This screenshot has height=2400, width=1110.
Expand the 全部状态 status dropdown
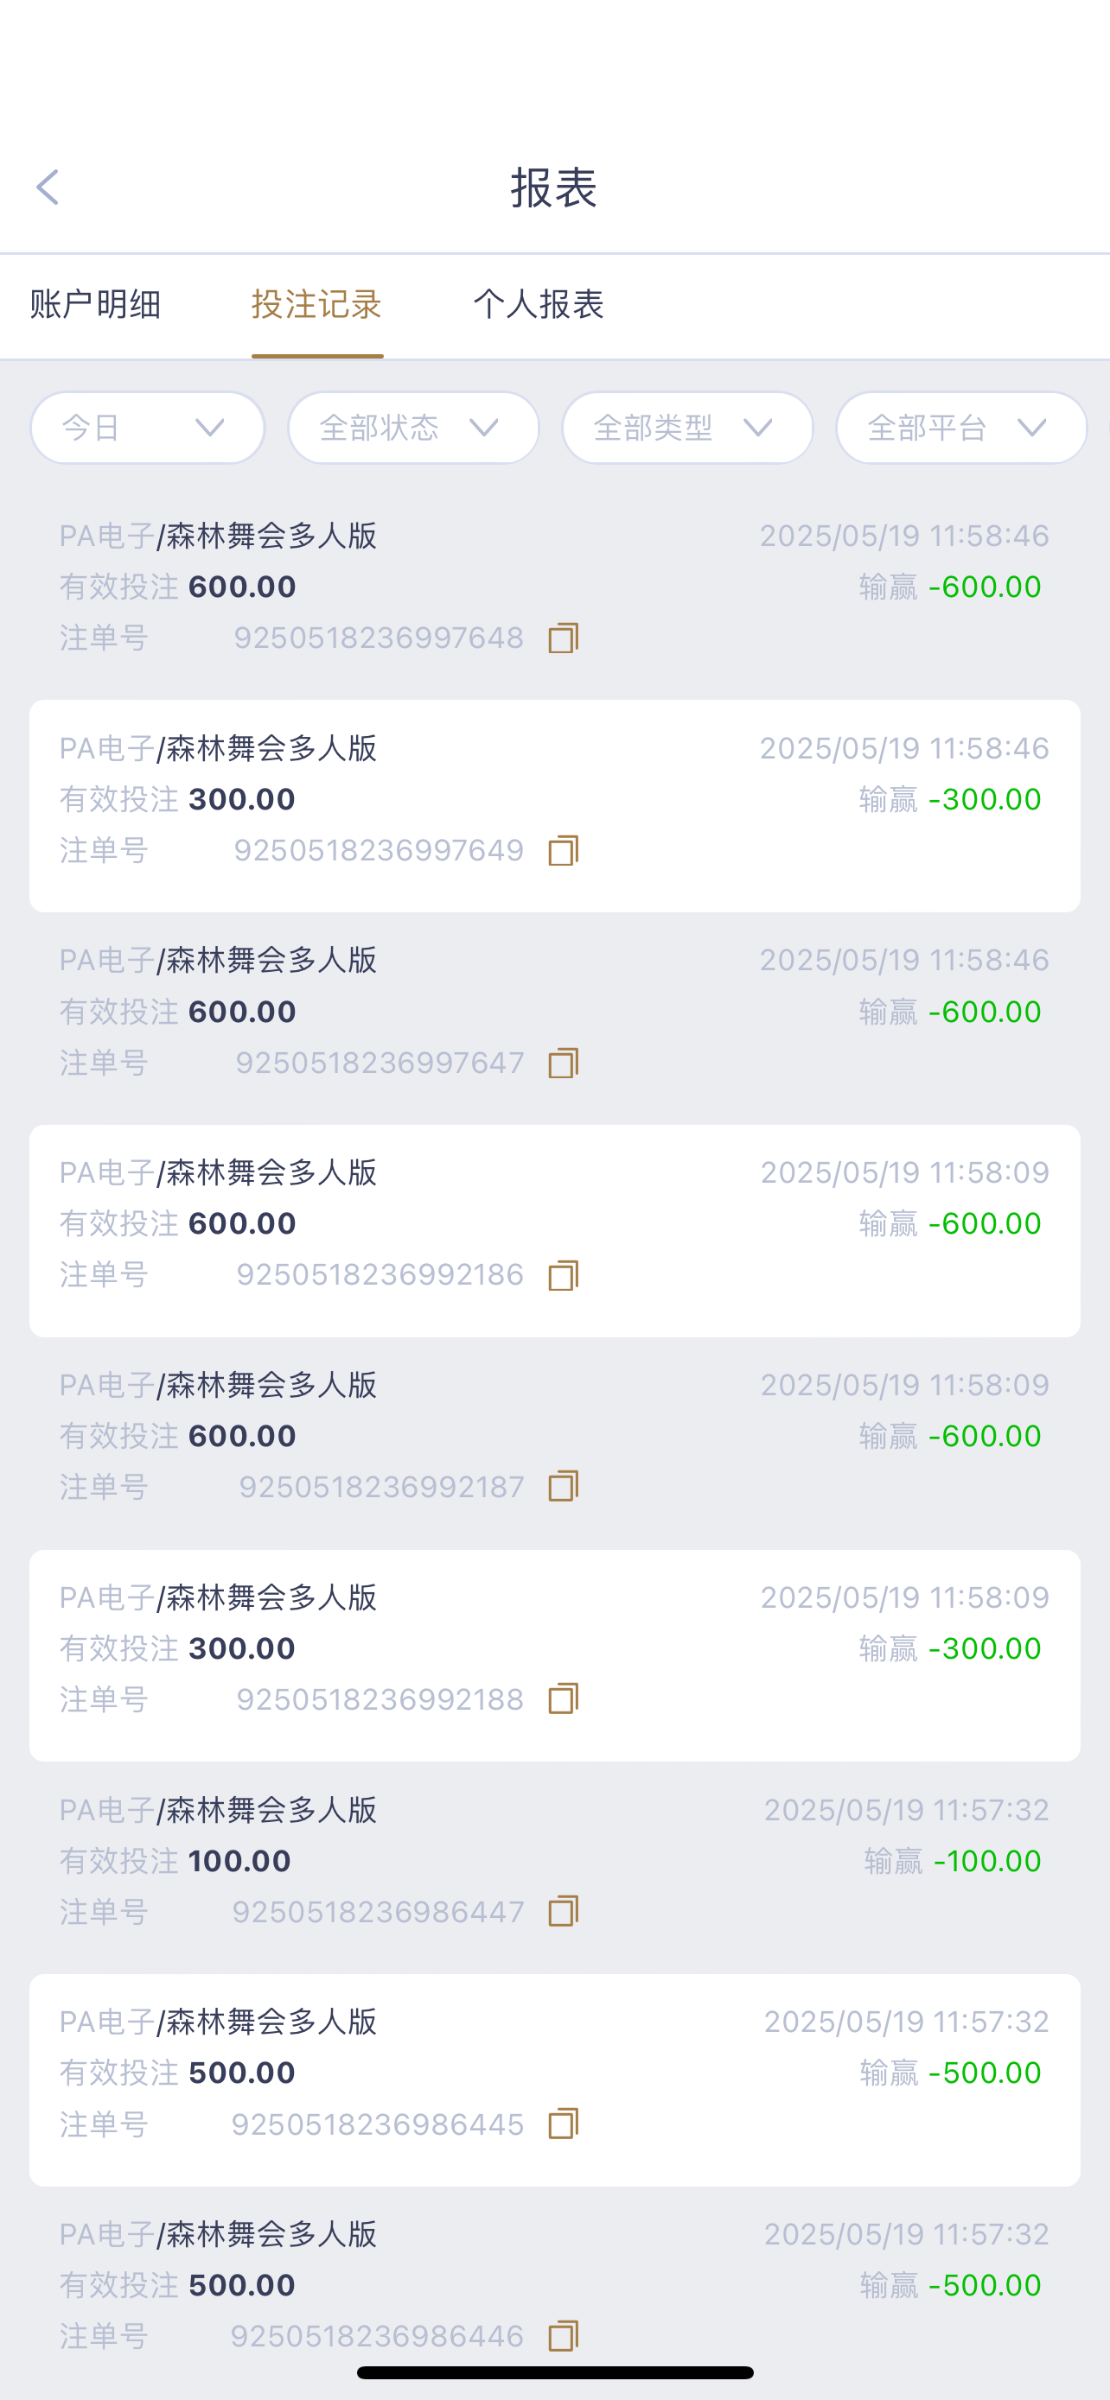tap(413, 428)
